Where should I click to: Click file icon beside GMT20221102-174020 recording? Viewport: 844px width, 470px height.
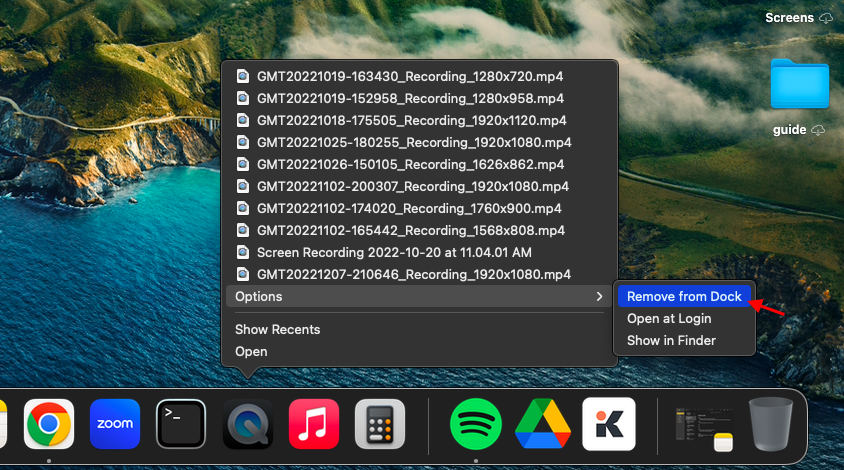click(243, 208)
